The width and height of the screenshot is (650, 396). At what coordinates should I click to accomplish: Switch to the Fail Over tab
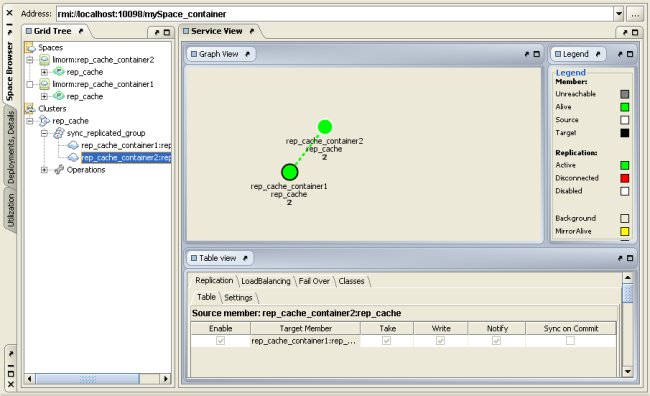tap(314, 281)
